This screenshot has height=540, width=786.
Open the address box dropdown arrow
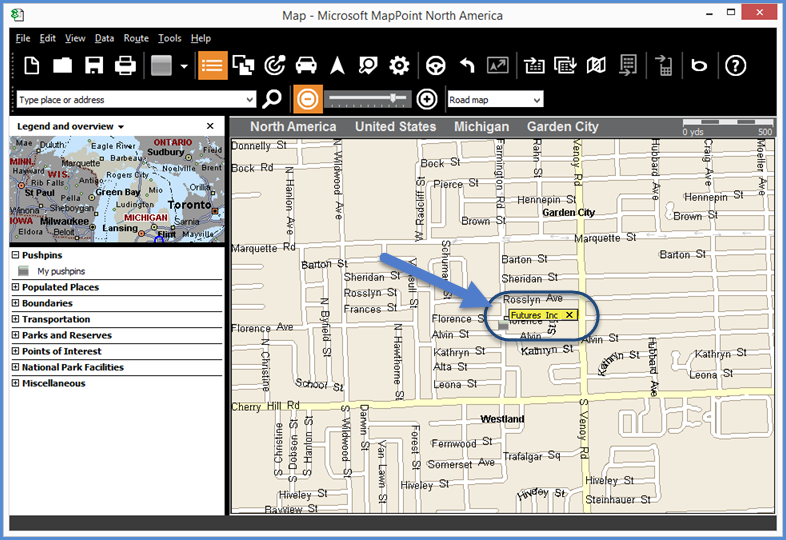pyautogui.click(x=250, y=100)
